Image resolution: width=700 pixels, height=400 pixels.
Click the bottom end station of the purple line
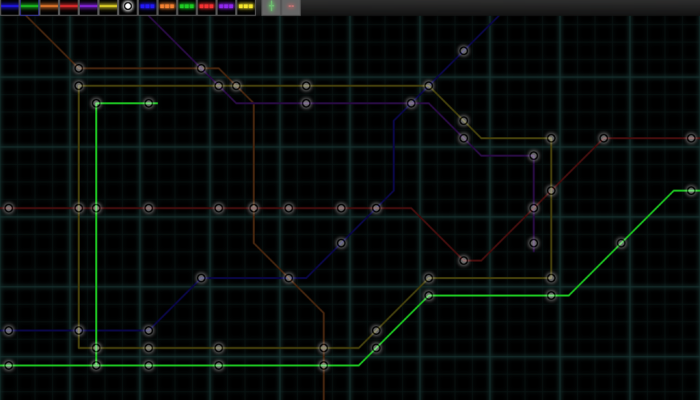tap(533, 243)
